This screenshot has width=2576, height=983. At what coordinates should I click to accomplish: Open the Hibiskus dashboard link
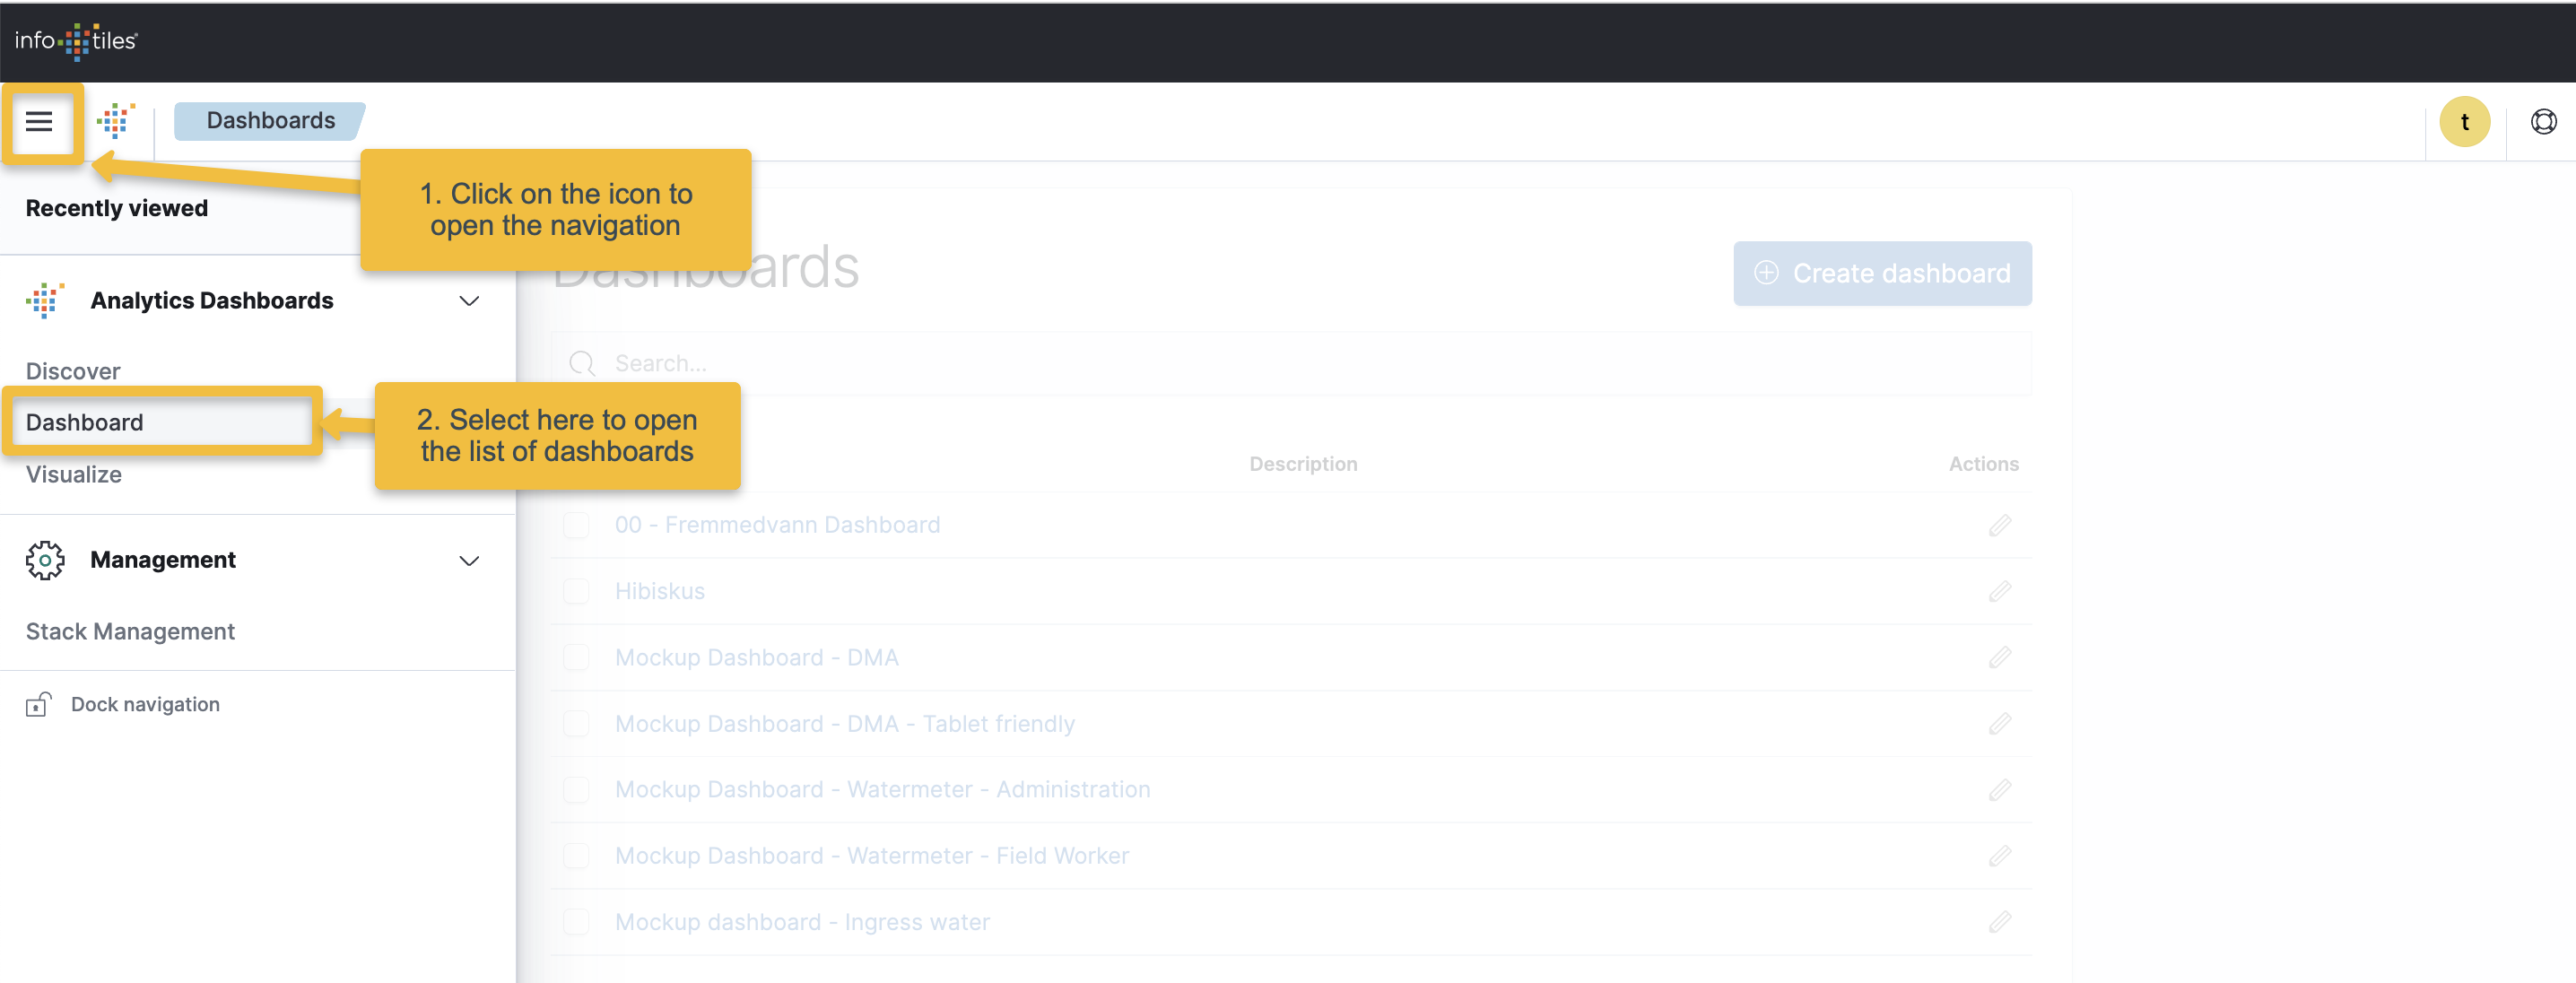[659, 591]
